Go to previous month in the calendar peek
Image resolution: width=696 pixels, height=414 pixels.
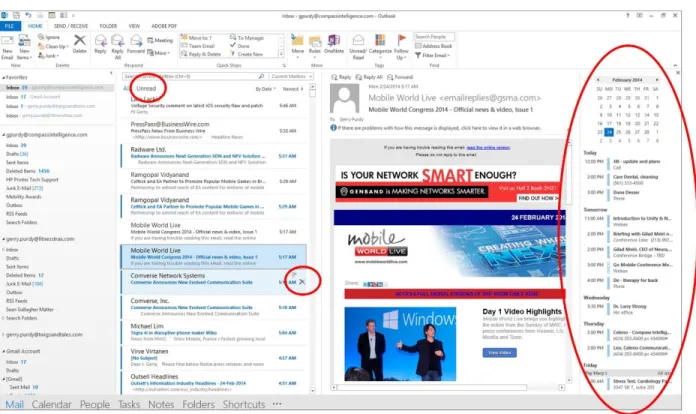[598, 80]
